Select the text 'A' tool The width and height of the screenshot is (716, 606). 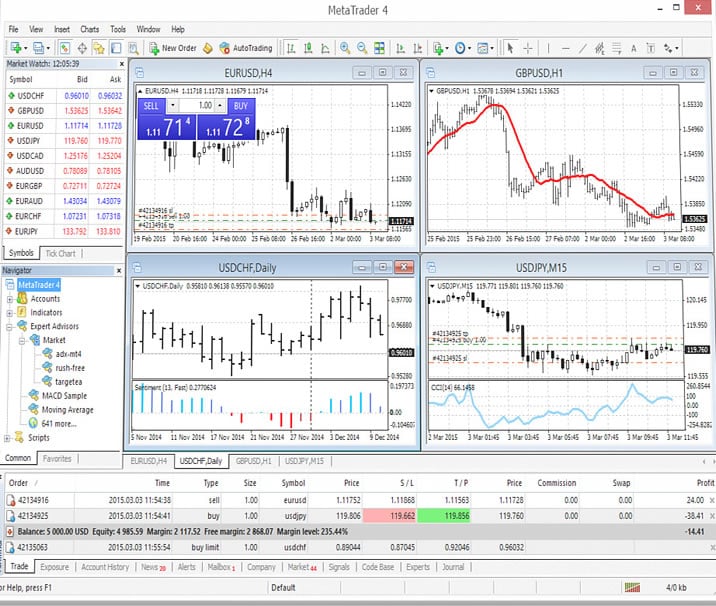tap(633, 48)
